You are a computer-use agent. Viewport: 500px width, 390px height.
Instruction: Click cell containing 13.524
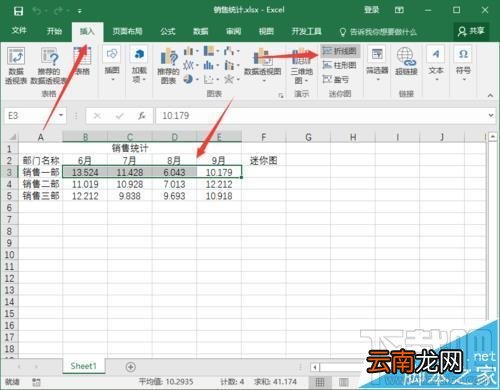85,172
